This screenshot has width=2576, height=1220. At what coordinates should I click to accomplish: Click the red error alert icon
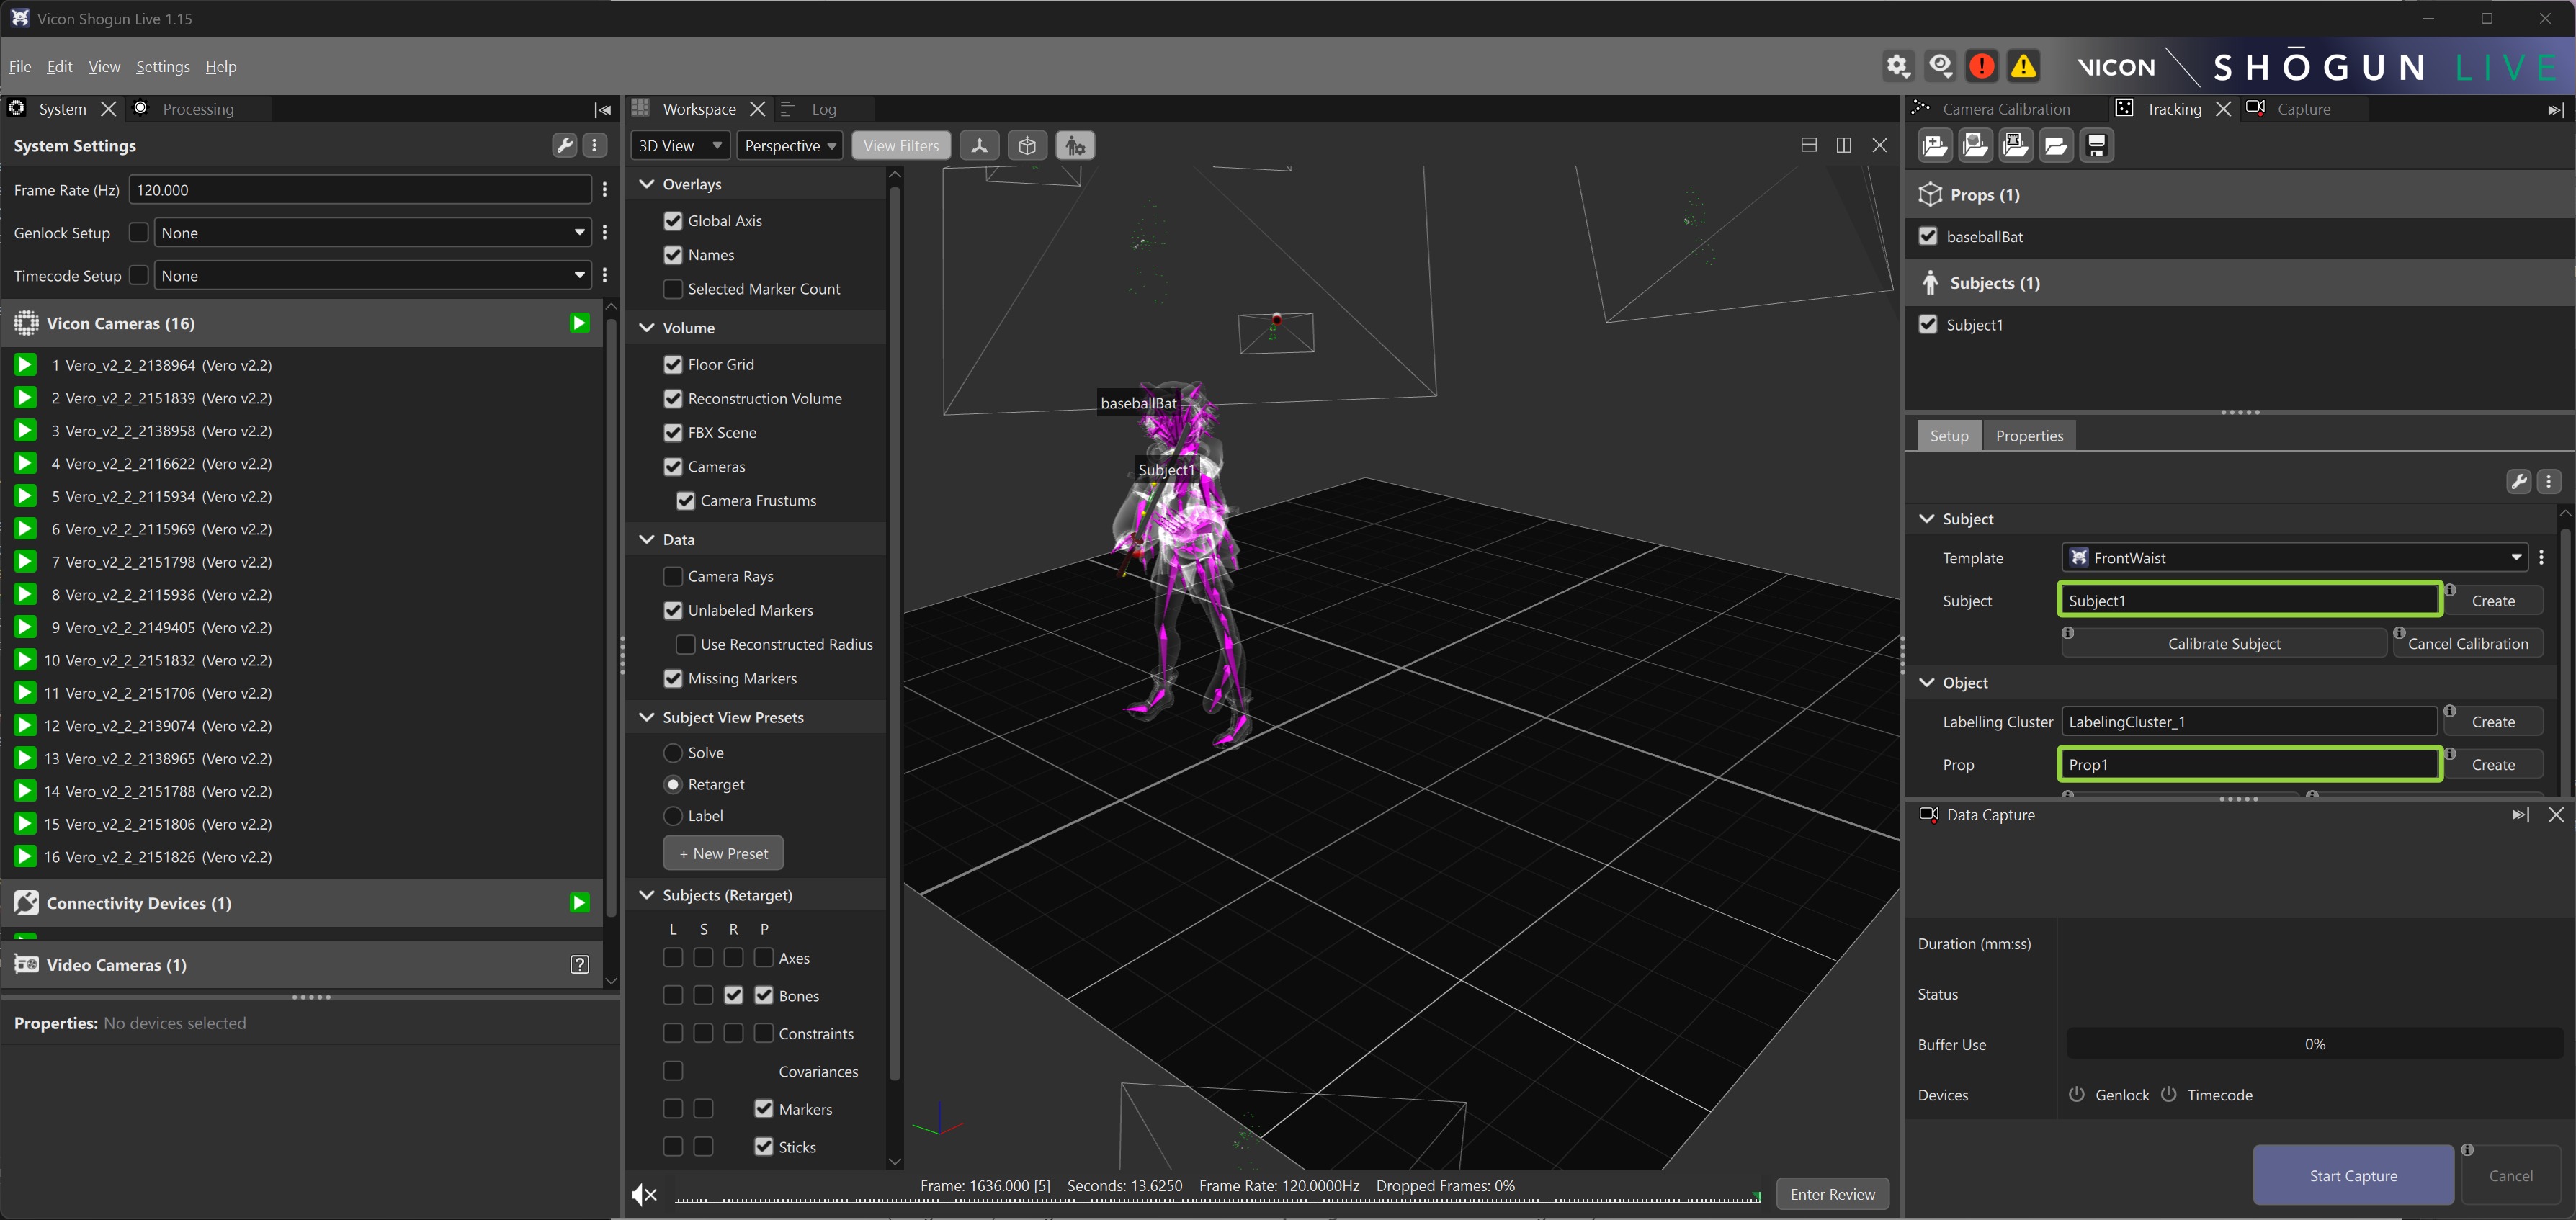[x=1981, y=66]
